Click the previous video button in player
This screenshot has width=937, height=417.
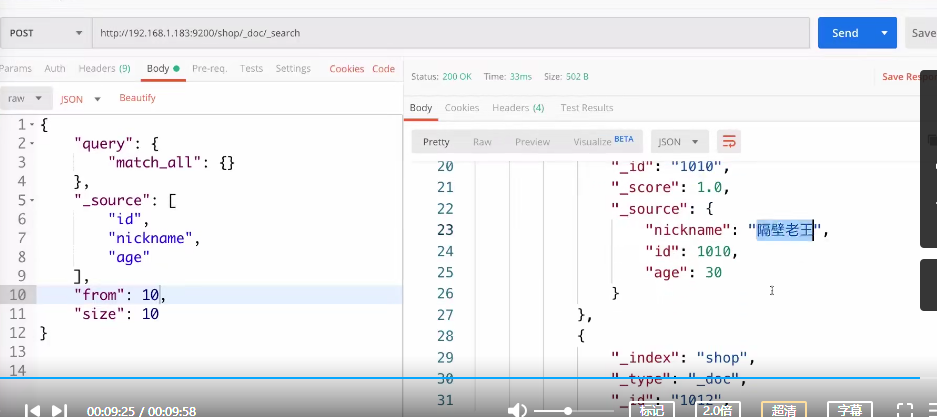click(x=32, y=410)
